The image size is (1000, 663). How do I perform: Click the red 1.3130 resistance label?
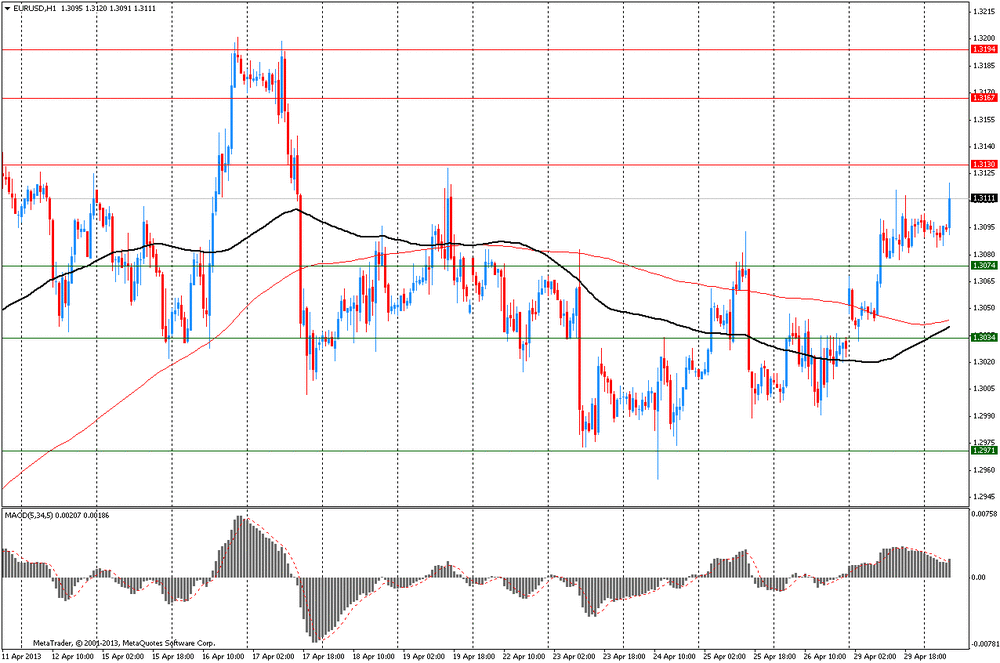point(982,164)
